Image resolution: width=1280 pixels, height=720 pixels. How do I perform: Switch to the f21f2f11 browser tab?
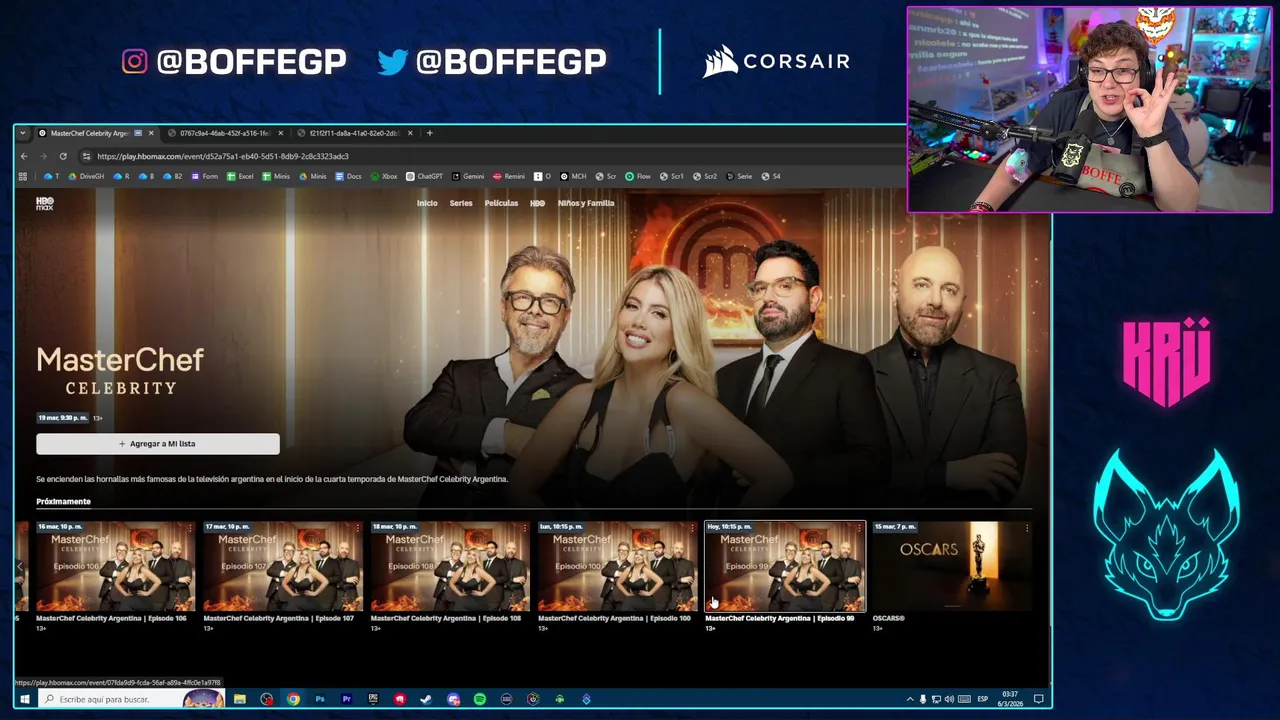coord(353,133)
